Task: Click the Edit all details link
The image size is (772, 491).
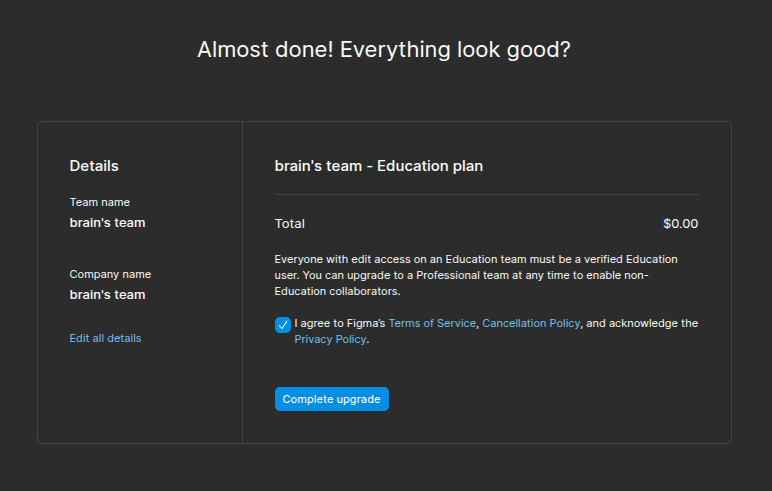Action: [105, 338]
